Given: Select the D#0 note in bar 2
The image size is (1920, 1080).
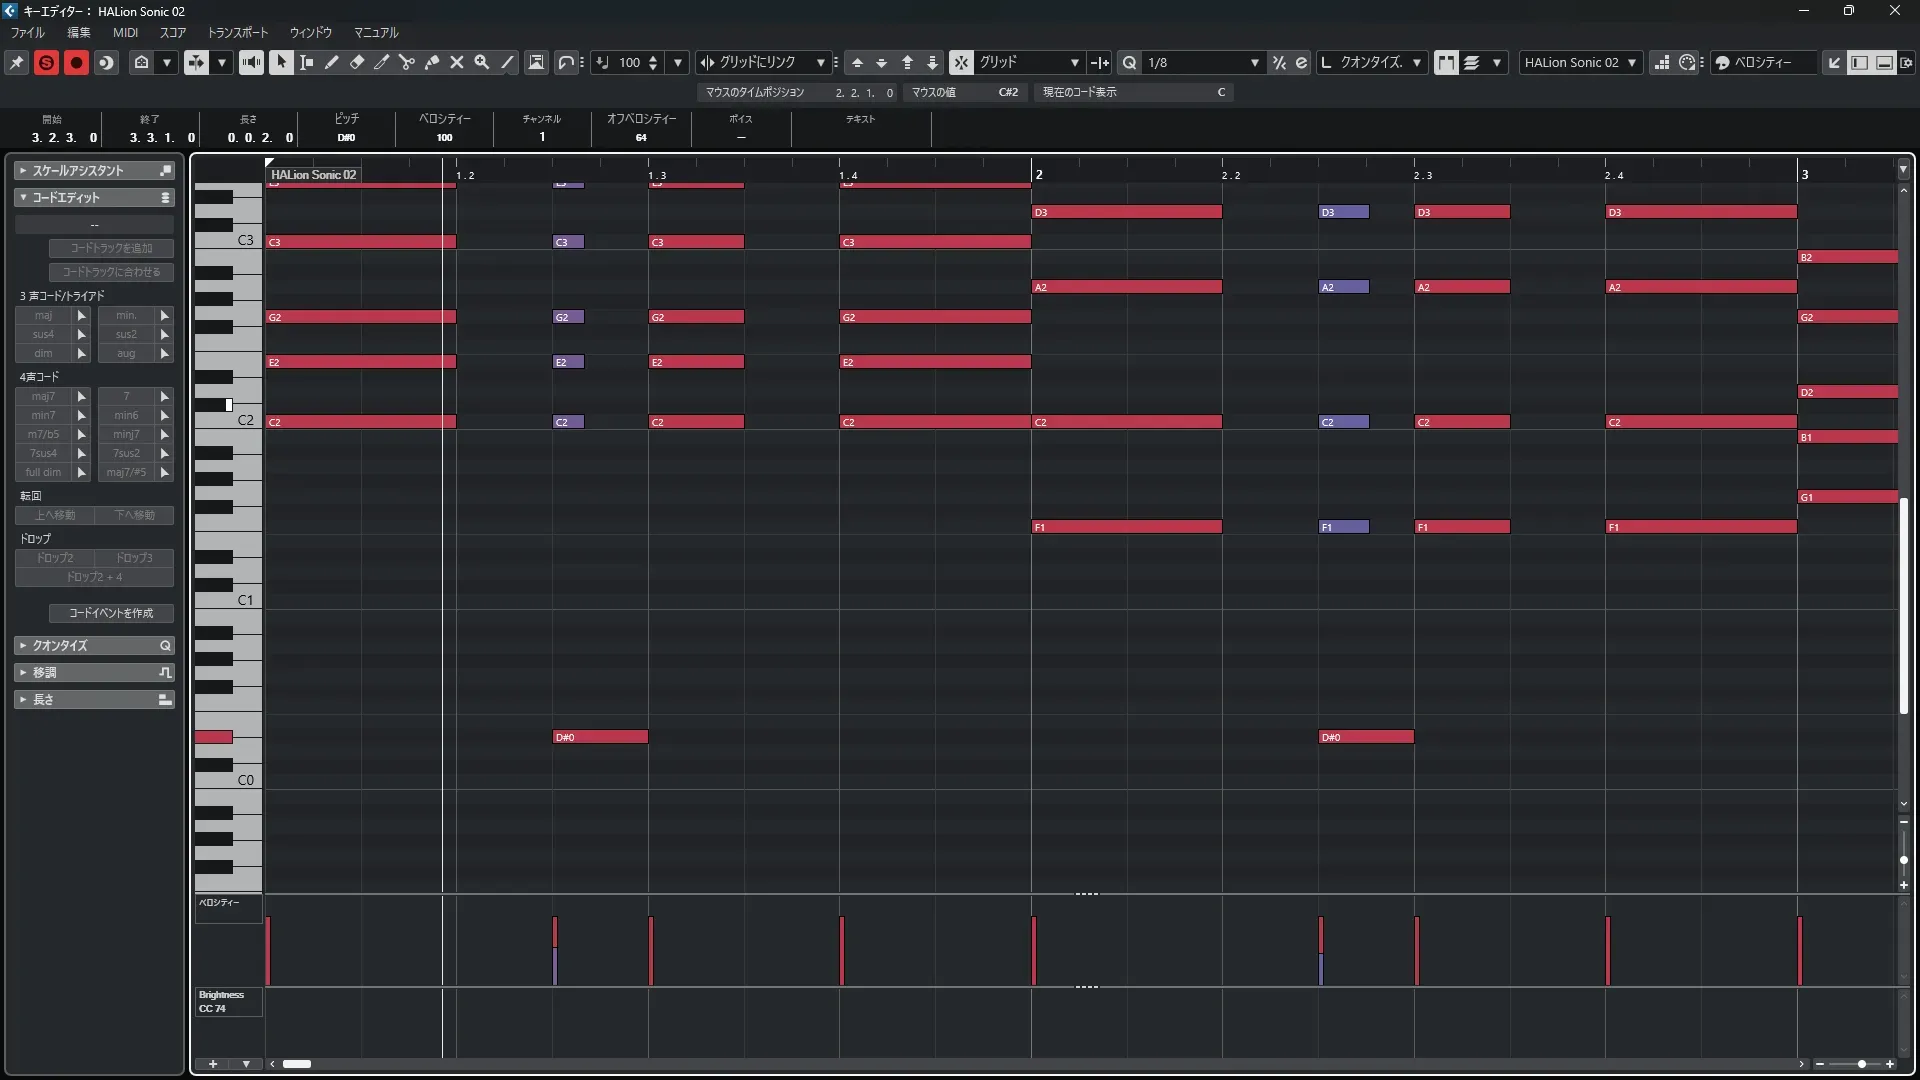Looking at the screenshot, I should [1365, 737].
